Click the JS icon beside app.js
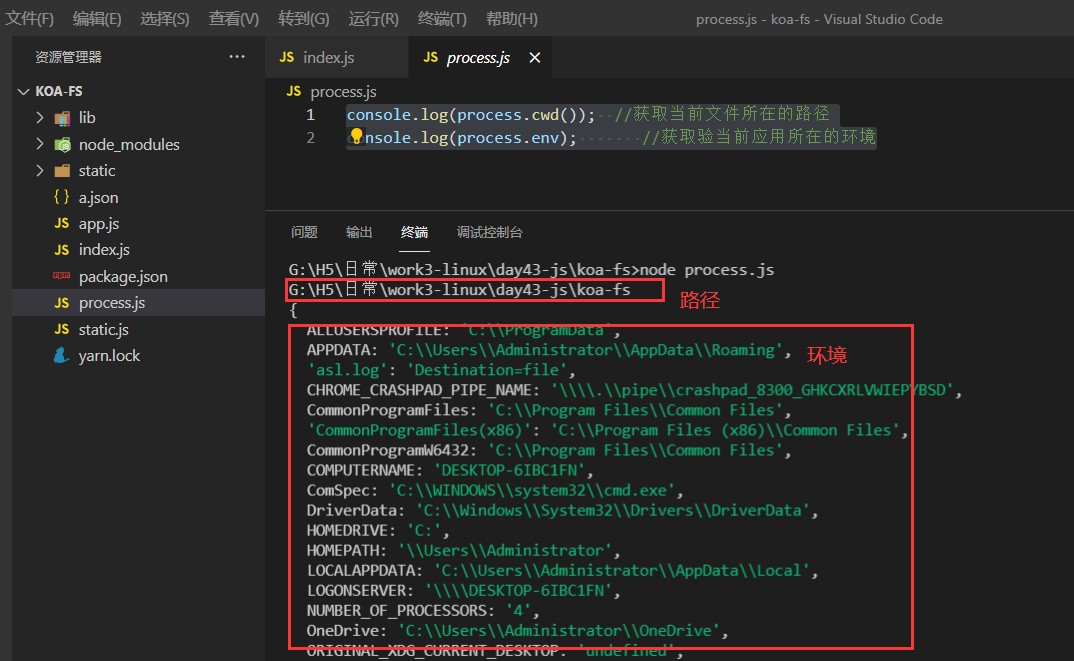The height and width of the screenshot is (661, 1074). click(62, 223)
